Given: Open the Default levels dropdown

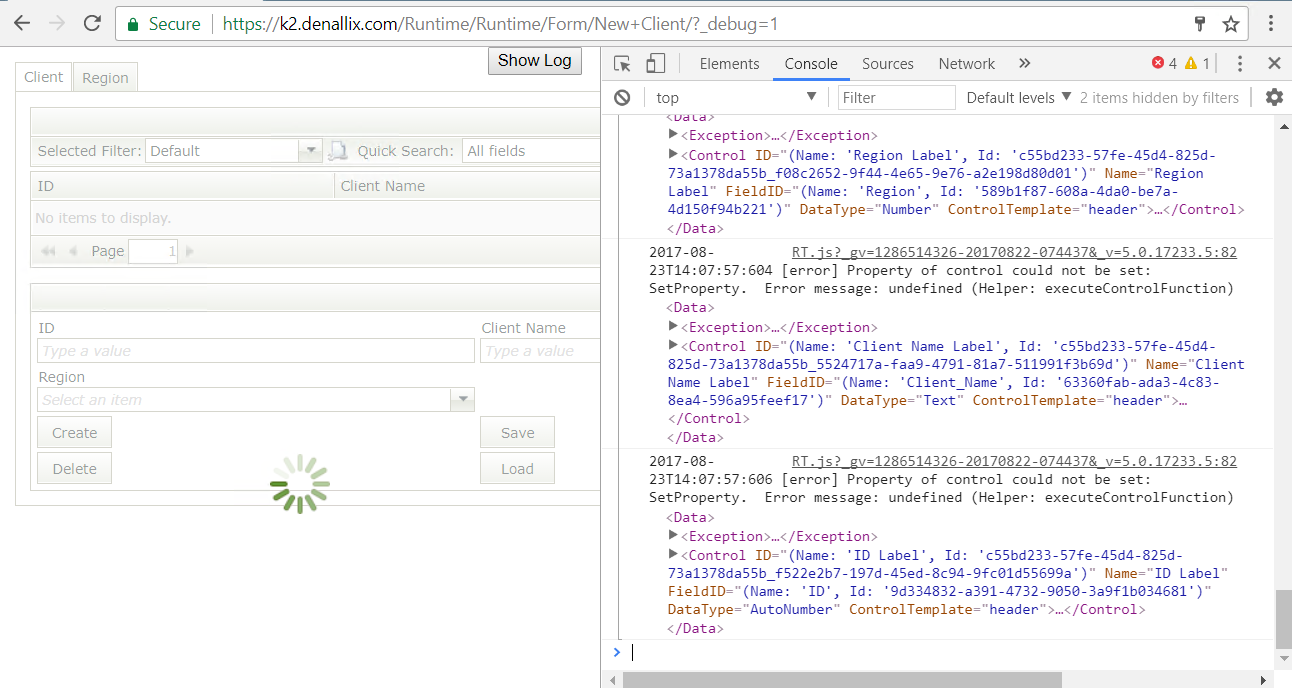Looking at the screenshot, I should 1018,97.
